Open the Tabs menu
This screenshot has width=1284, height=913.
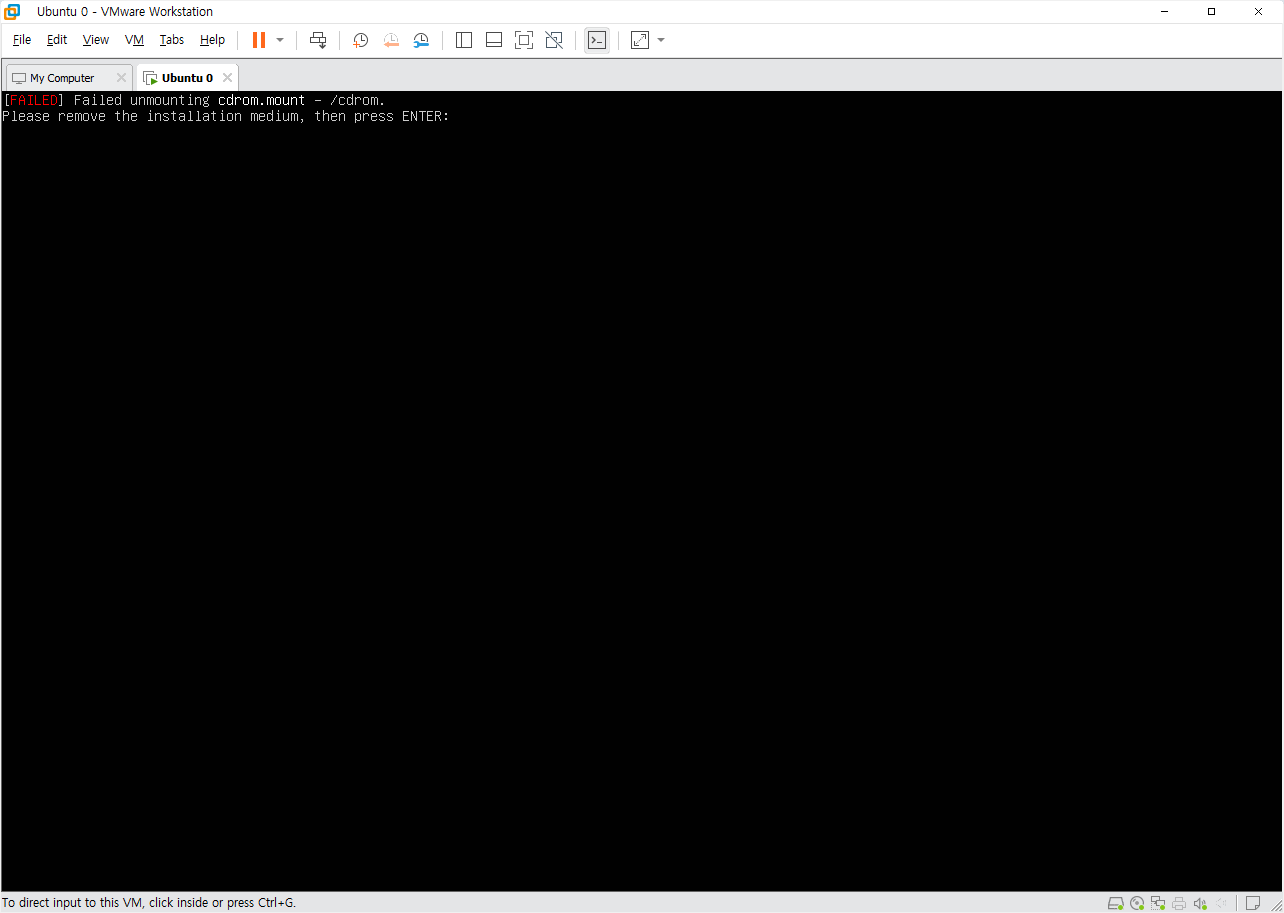[172, 40]
